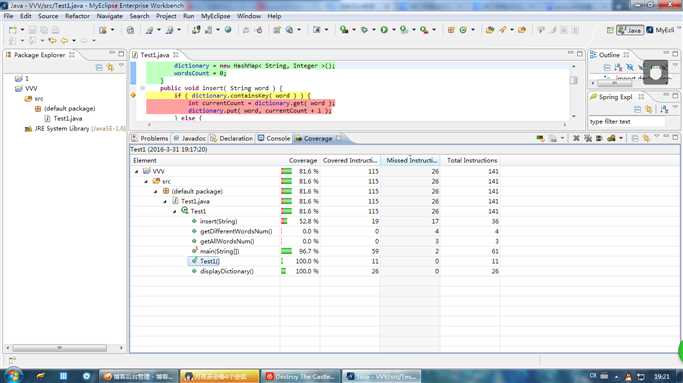Click Remove Session X icon in Coverage view

[x=576, y=138]
